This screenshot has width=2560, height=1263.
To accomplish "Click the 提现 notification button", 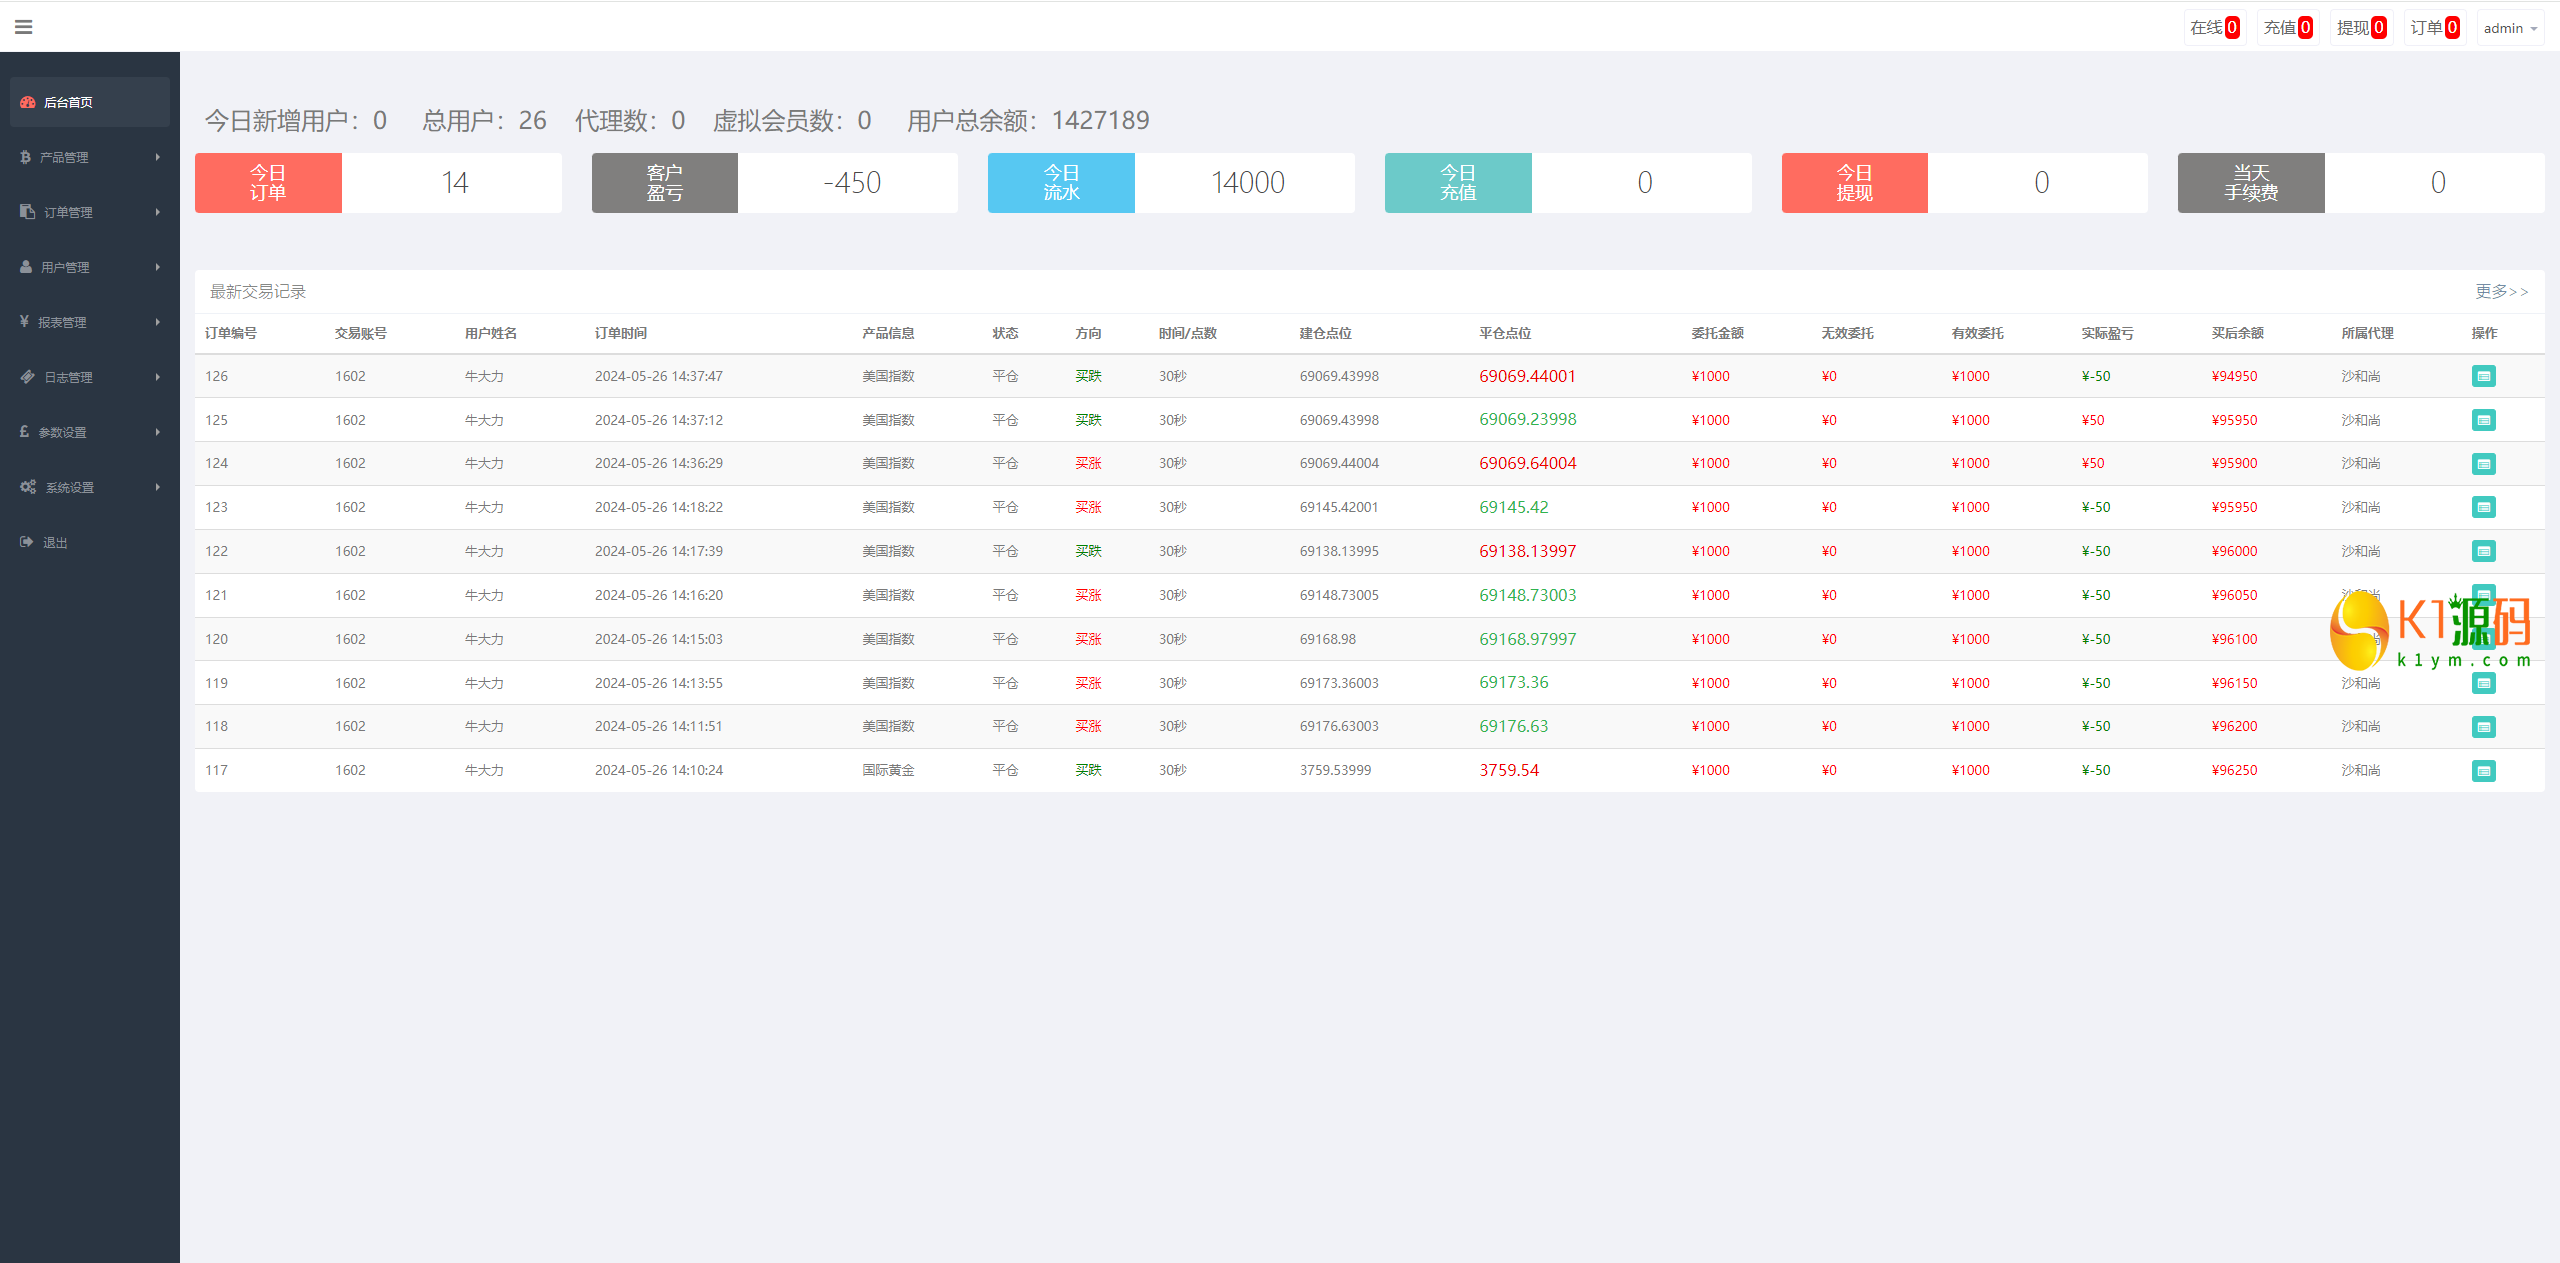I will pyautogui.click(x=2361, y=28).
